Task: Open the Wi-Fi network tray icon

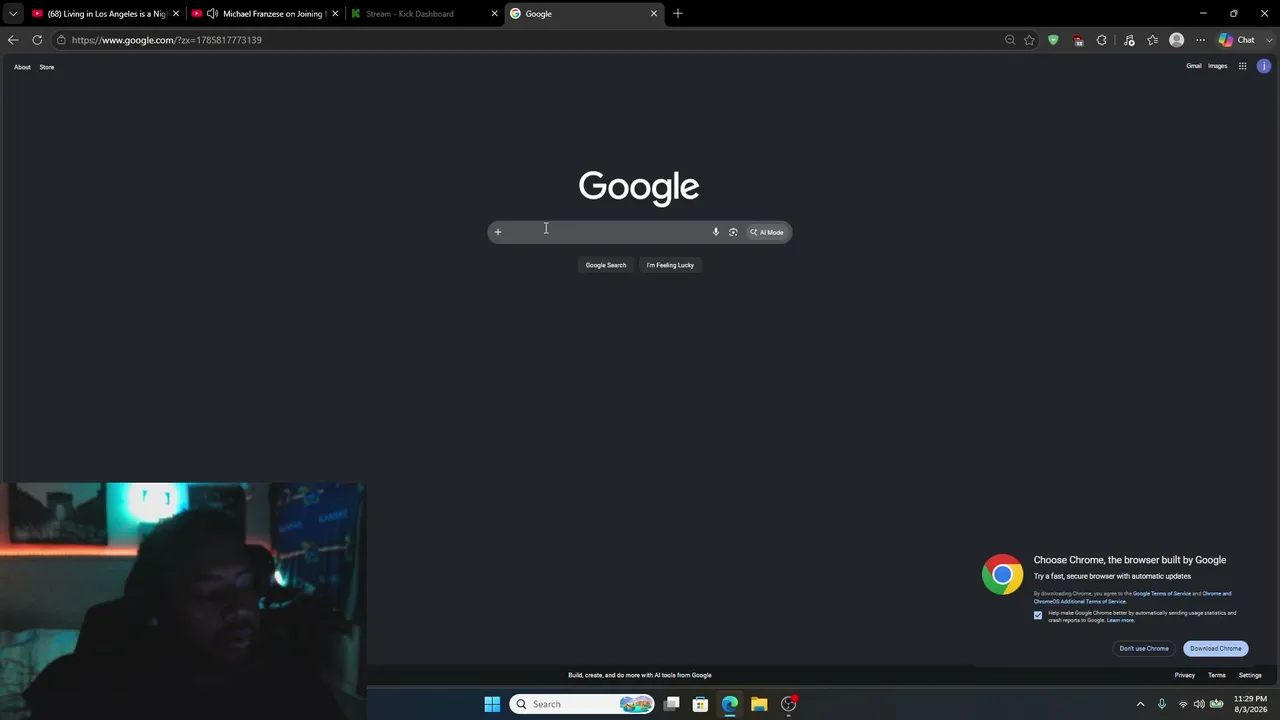Action: 1183,704
